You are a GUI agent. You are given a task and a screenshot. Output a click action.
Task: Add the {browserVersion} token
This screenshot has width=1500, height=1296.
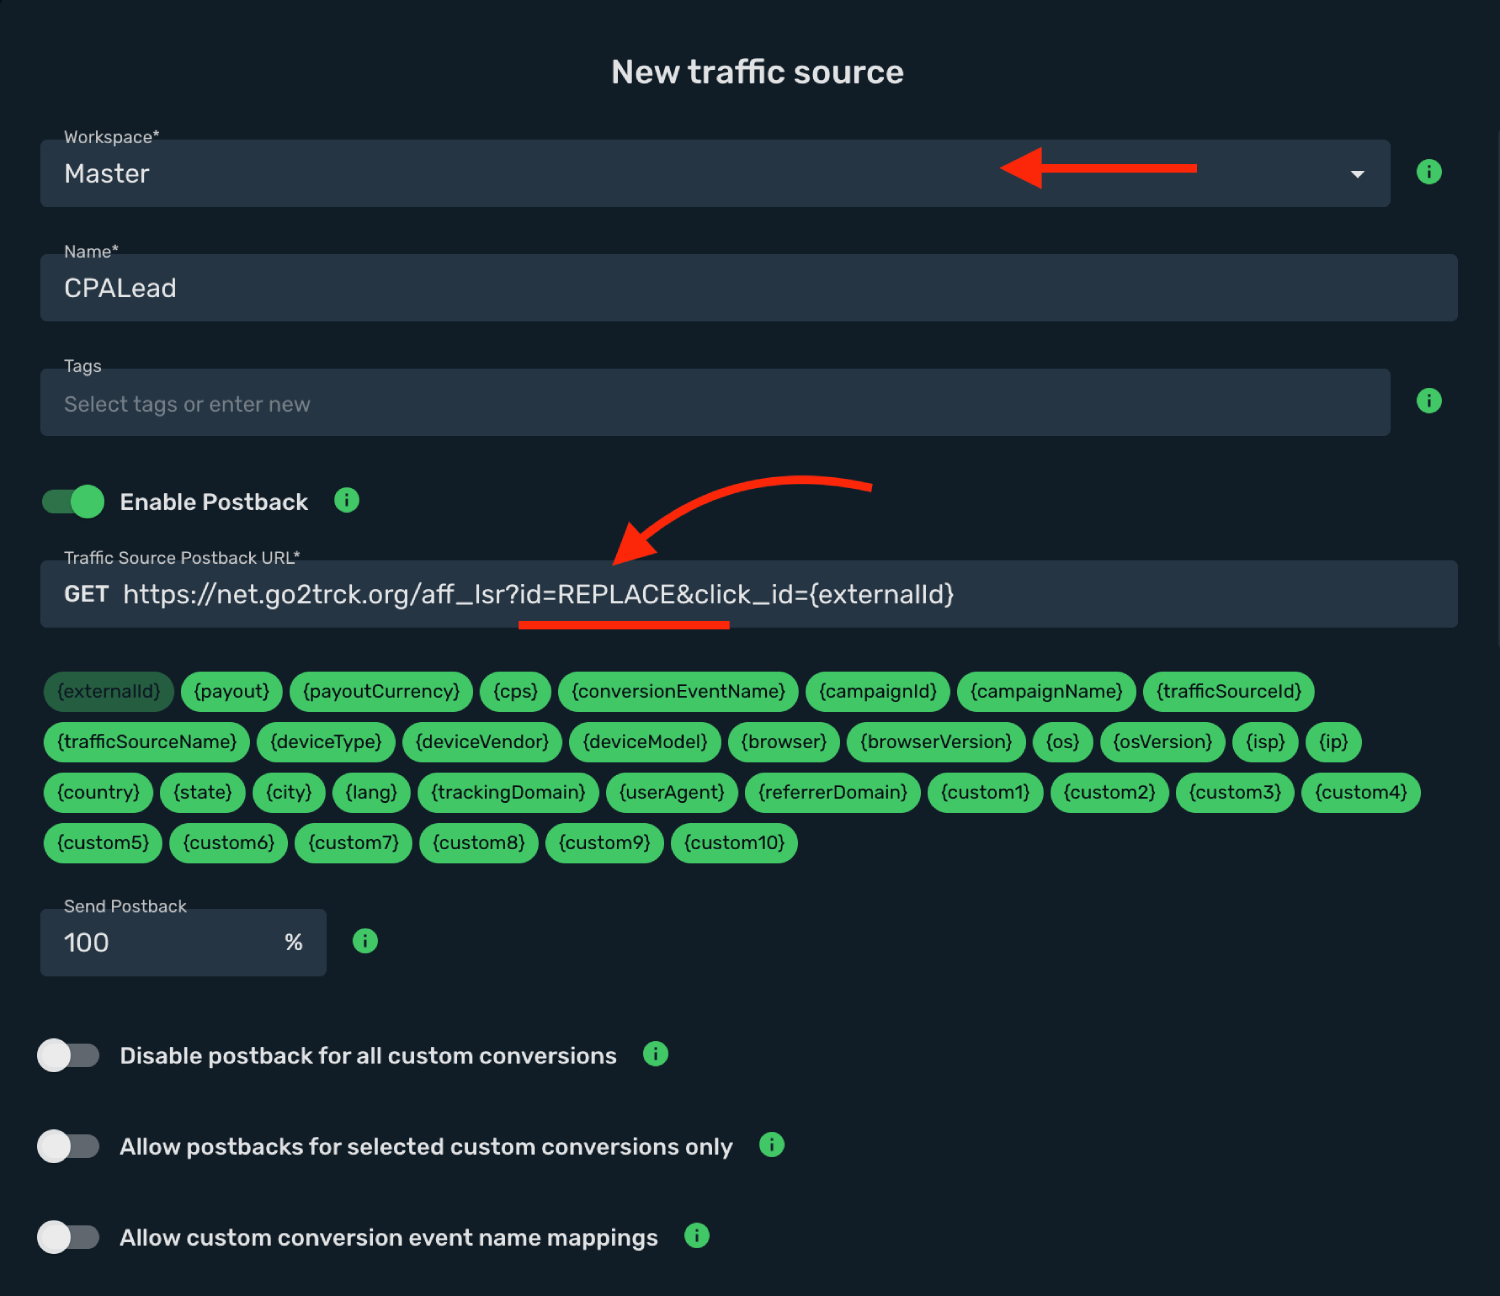click(x=936, y=742)
